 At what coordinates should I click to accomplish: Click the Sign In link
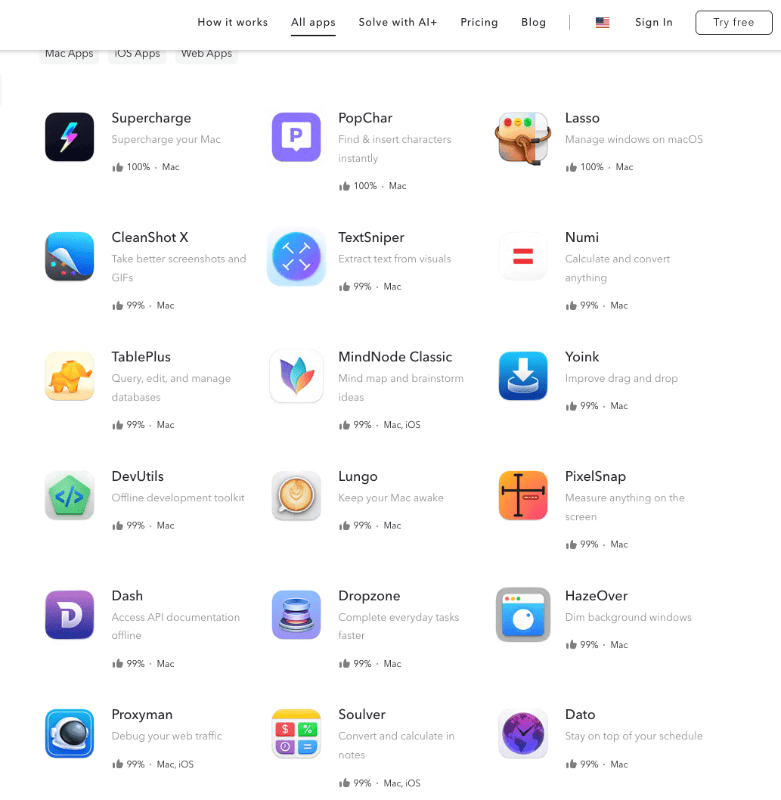point(653,22)
